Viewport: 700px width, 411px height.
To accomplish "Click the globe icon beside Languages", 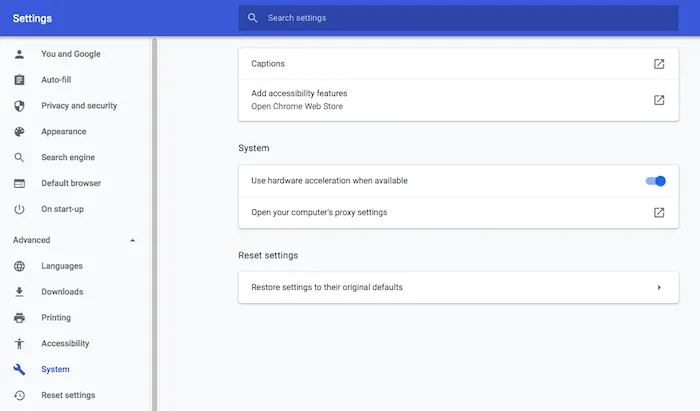I will click(19, 266).
